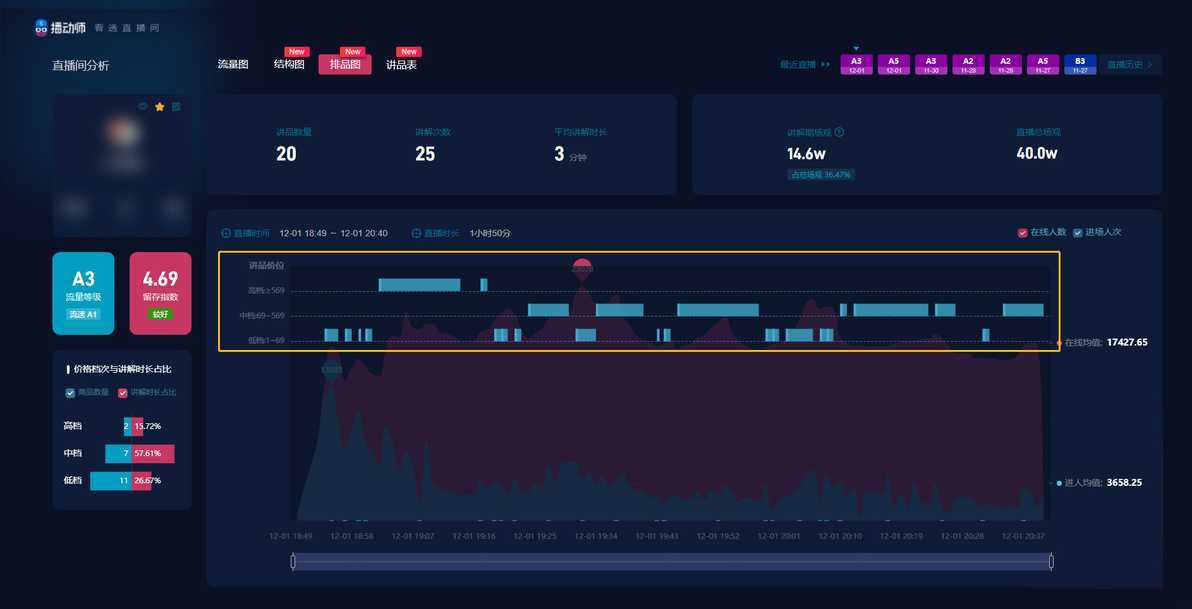Toggle the 在线人数 checkbox

pyautogui.click(x=1022, y=233)
